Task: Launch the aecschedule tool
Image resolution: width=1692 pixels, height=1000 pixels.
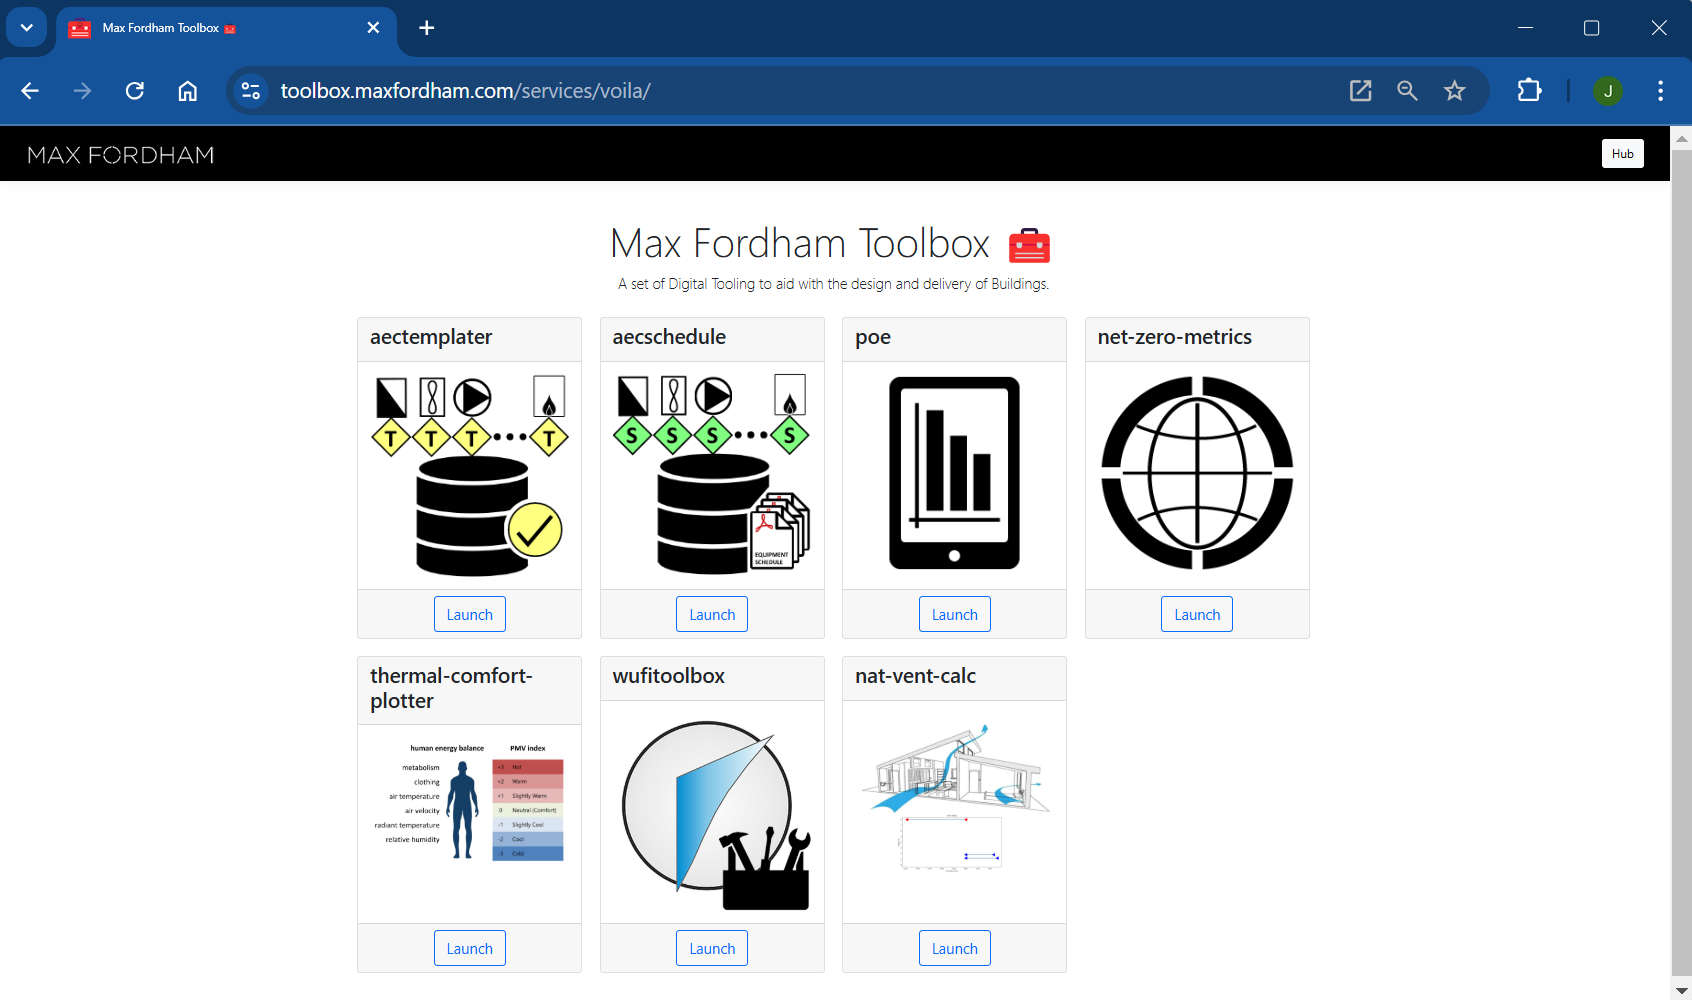Action: 712,614
